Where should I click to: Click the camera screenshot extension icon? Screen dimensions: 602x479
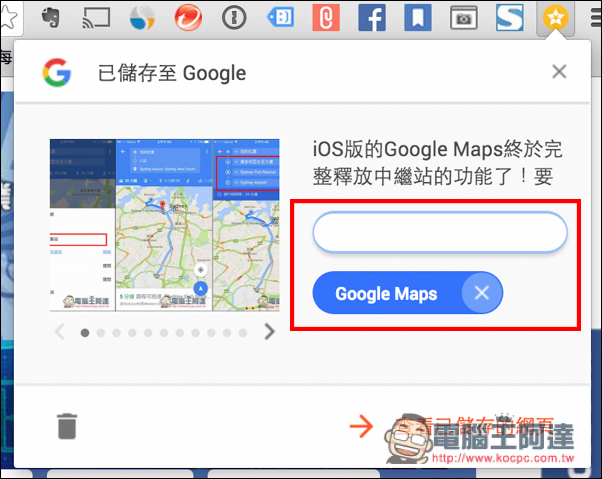464,18
